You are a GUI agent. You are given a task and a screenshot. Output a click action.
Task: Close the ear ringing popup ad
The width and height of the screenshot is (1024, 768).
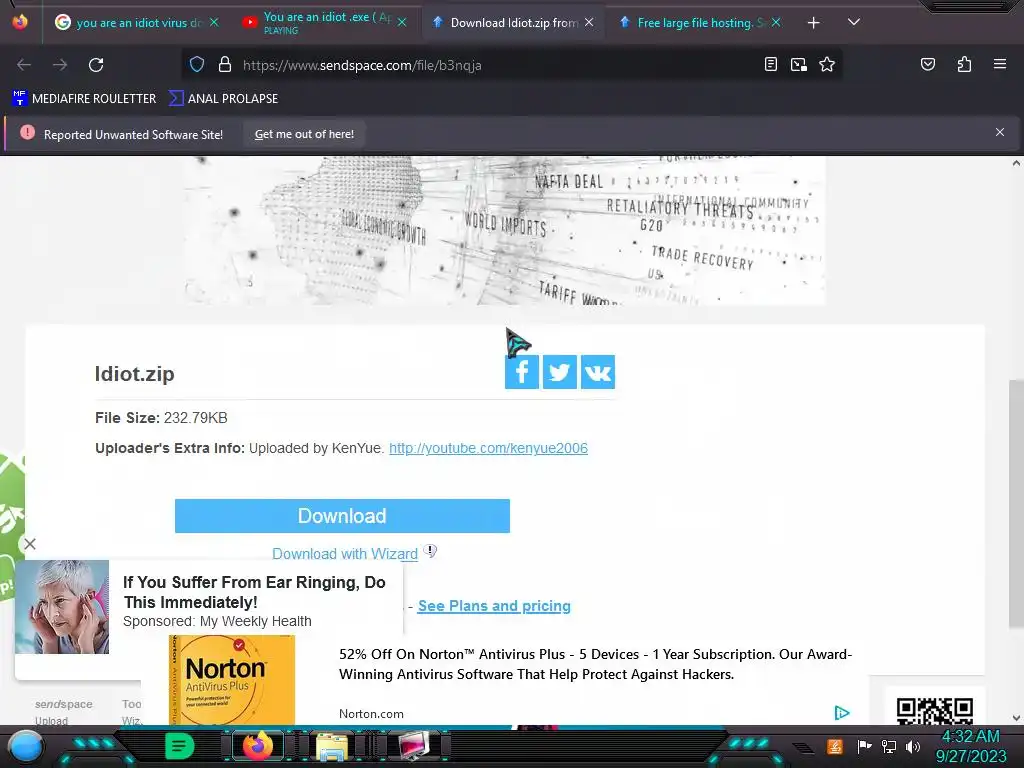point(29,544)
